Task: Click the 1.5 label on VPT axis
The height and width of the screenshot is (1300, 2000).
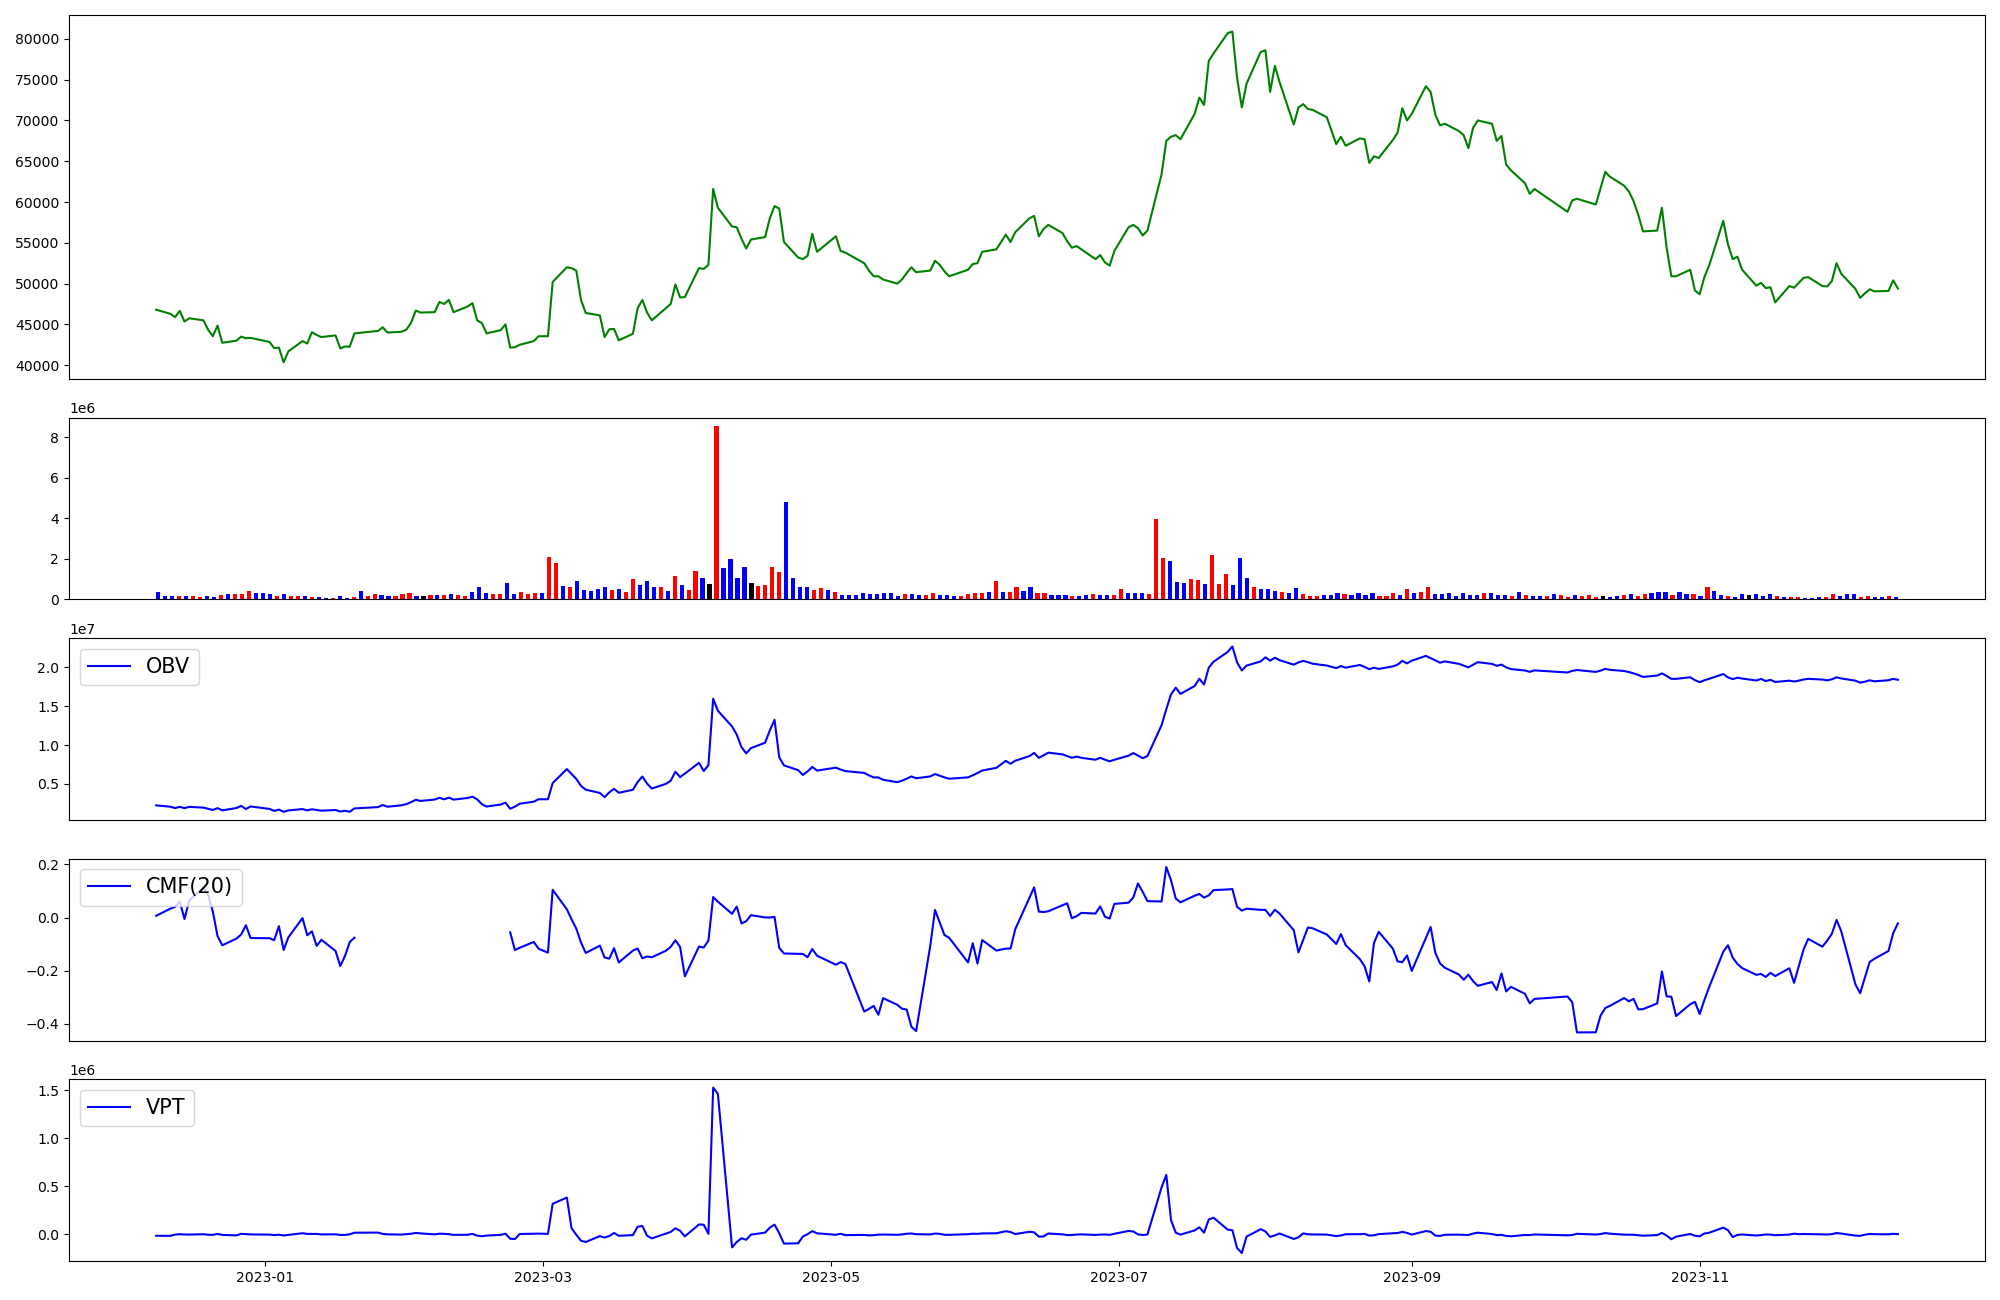Action: (49, 1091)
